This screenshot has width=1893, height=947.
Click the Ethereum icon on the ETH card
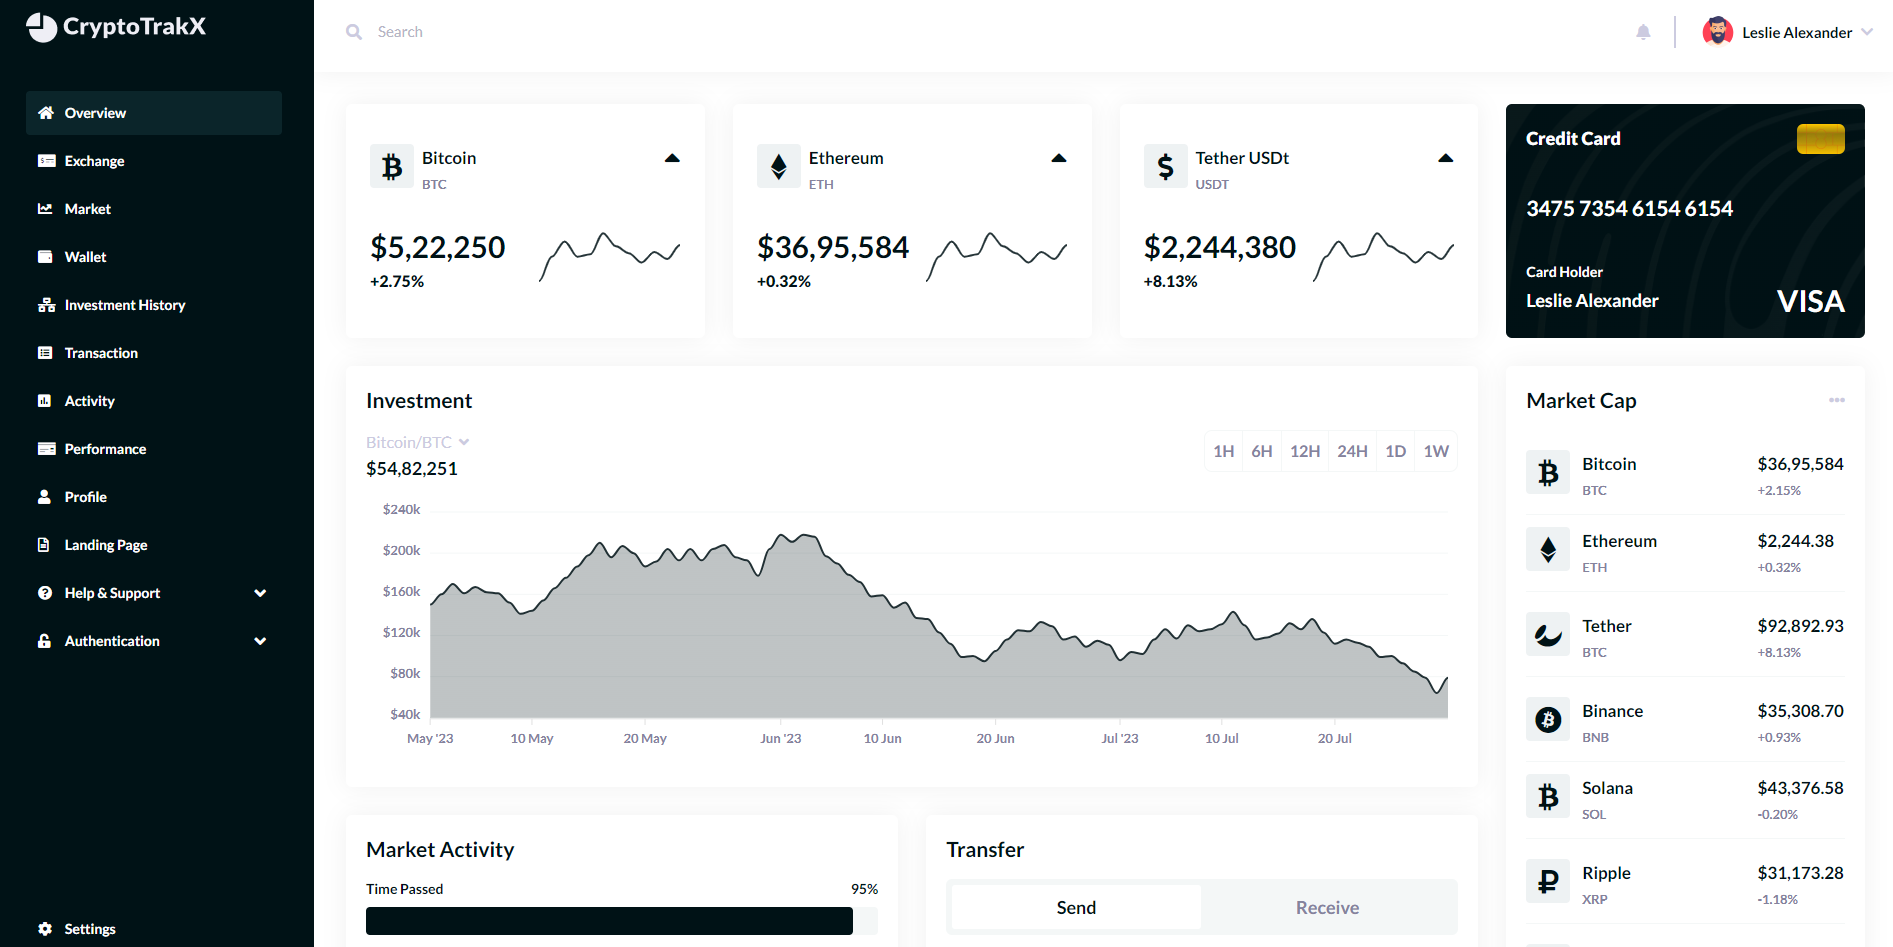tap(778, 166)
